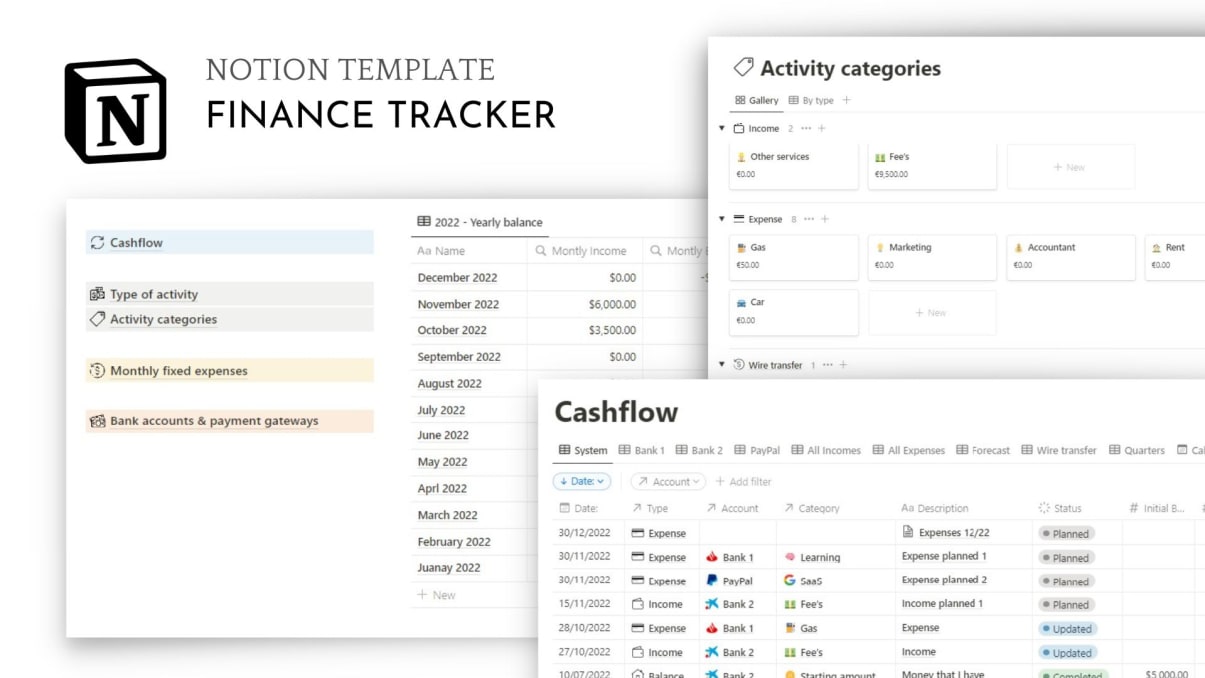Click the tag icon beside Activity categories link
The image size is (1205, 678).
point(97,319)
